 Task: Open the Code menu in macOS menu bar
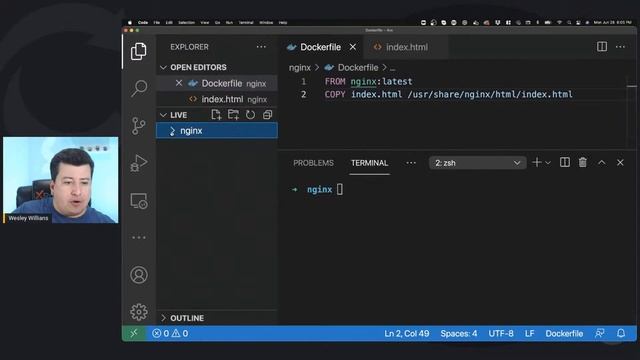pyautogui.click(x=143, y=22)
